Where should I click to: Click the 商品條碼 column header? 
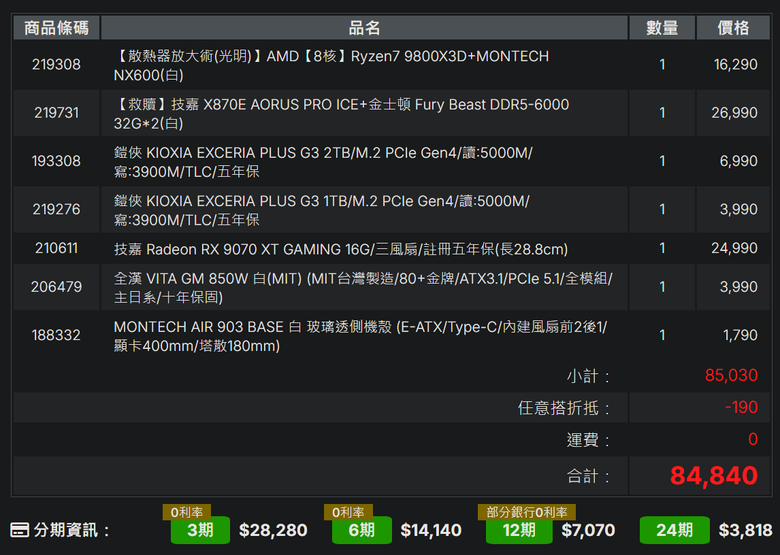tap(56, 27)
